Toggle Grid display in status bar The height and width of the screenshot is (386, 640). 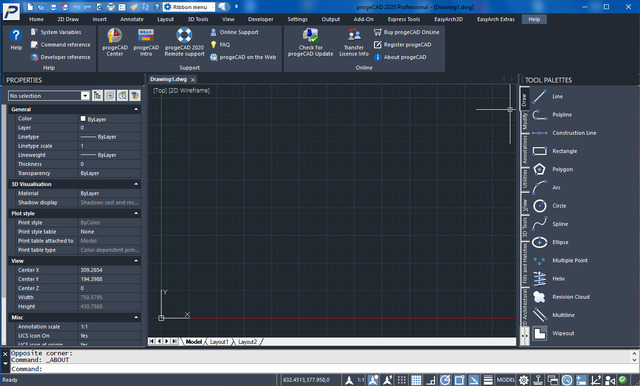pyautogui.click(x=416, y=380)
